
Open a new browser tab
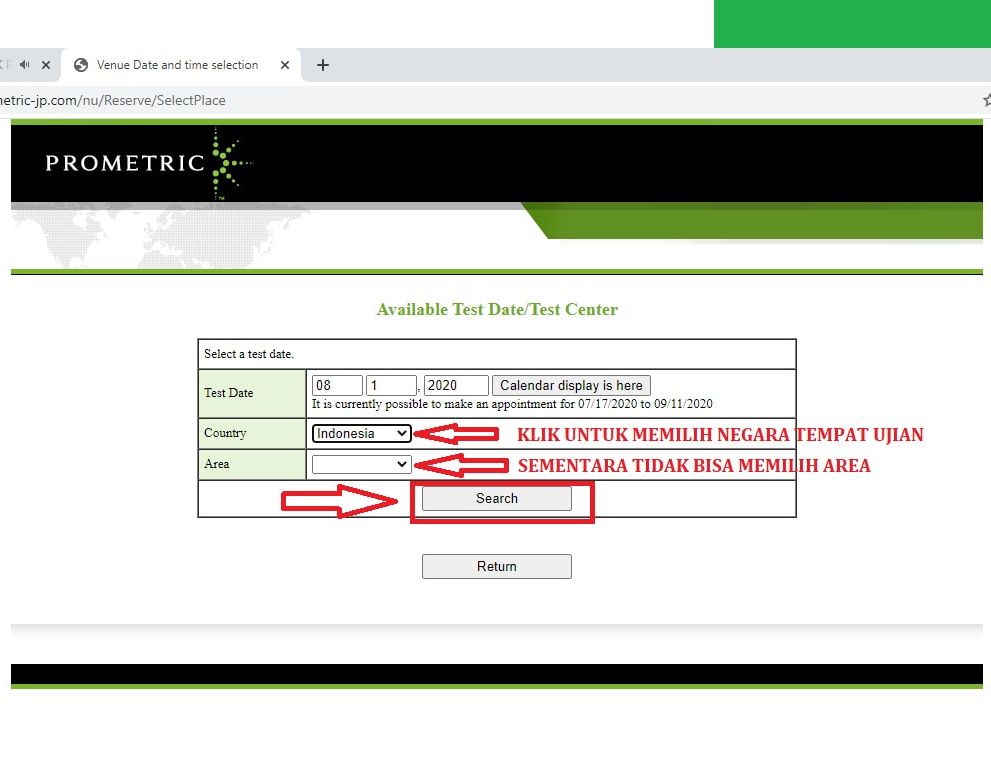coord(322,65)
